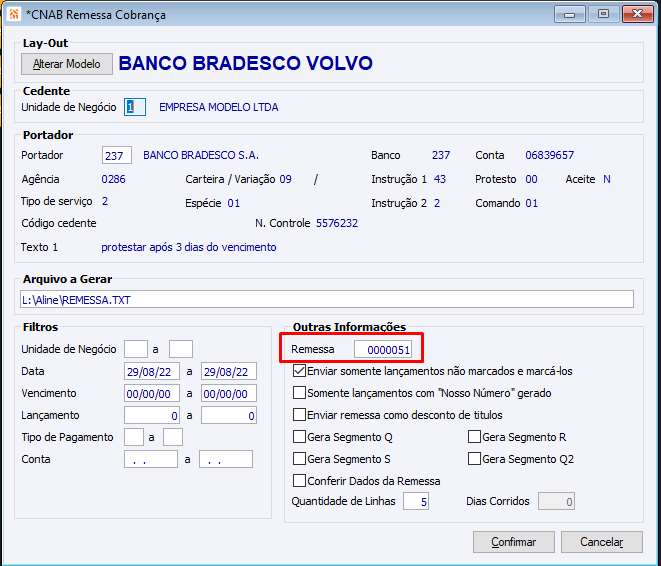Click the Texto 1 protestar após 3 dias text

(189, 247)
